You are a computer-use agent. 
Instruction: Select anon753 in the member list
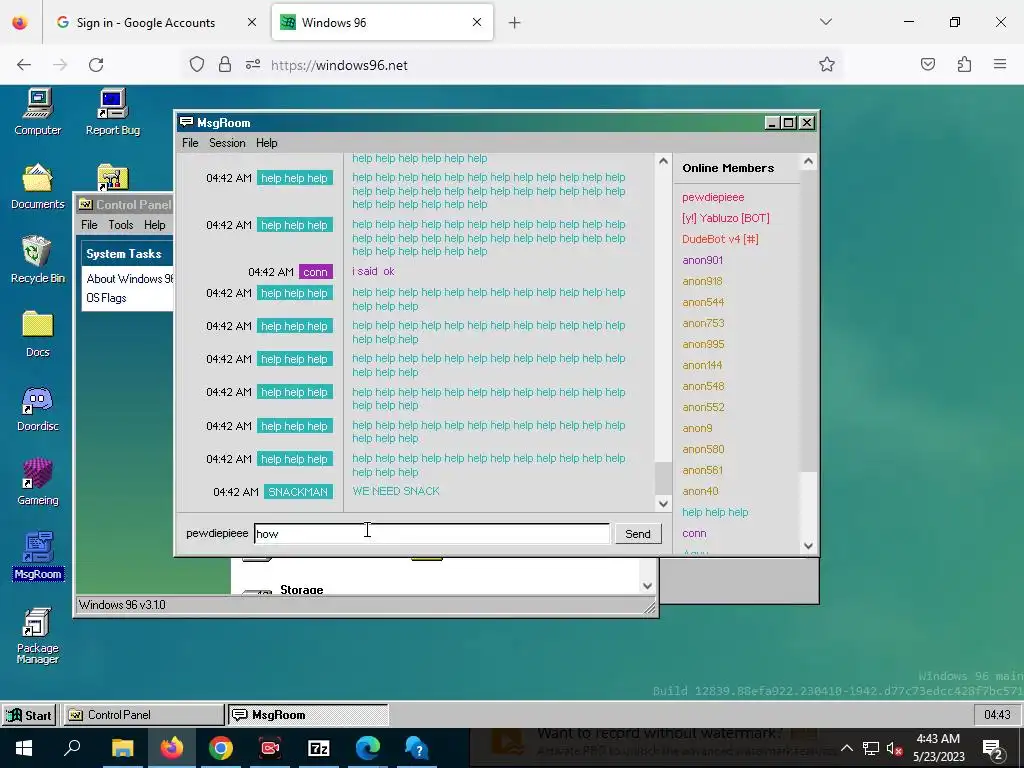pyautogui.click(x=703, y=323)
